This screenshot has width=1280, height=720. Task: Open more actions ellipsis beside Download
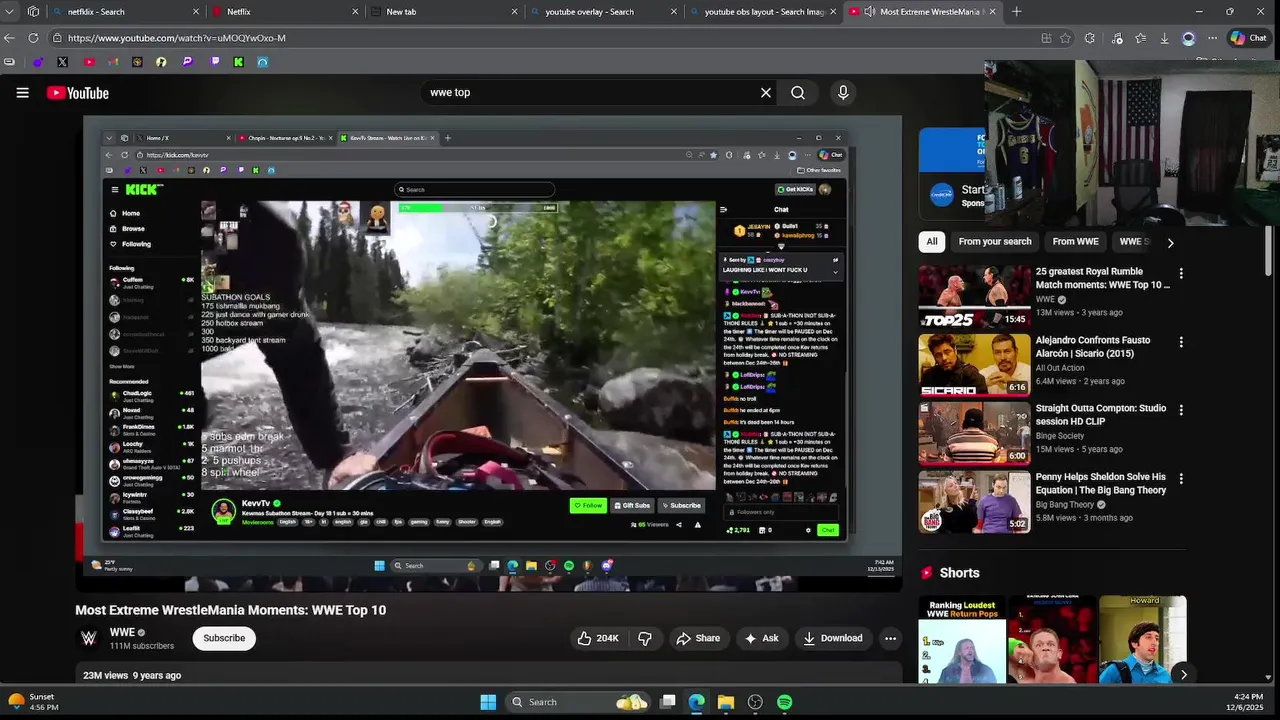tap(890, 638)
